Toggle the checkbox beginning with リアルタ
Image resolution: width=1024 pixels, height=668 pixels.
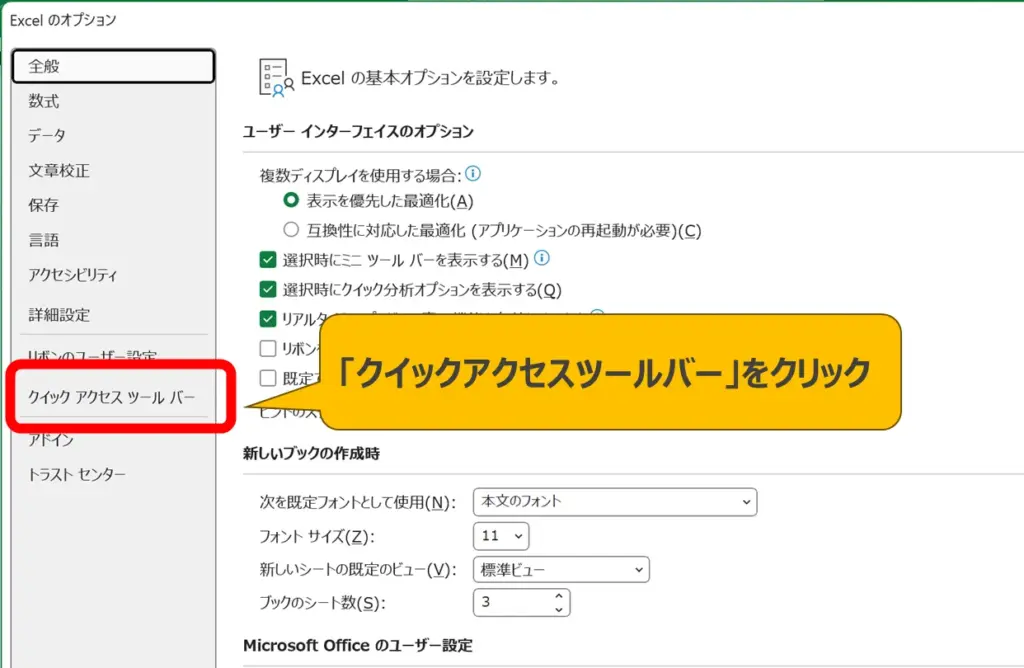coord(268,319)
